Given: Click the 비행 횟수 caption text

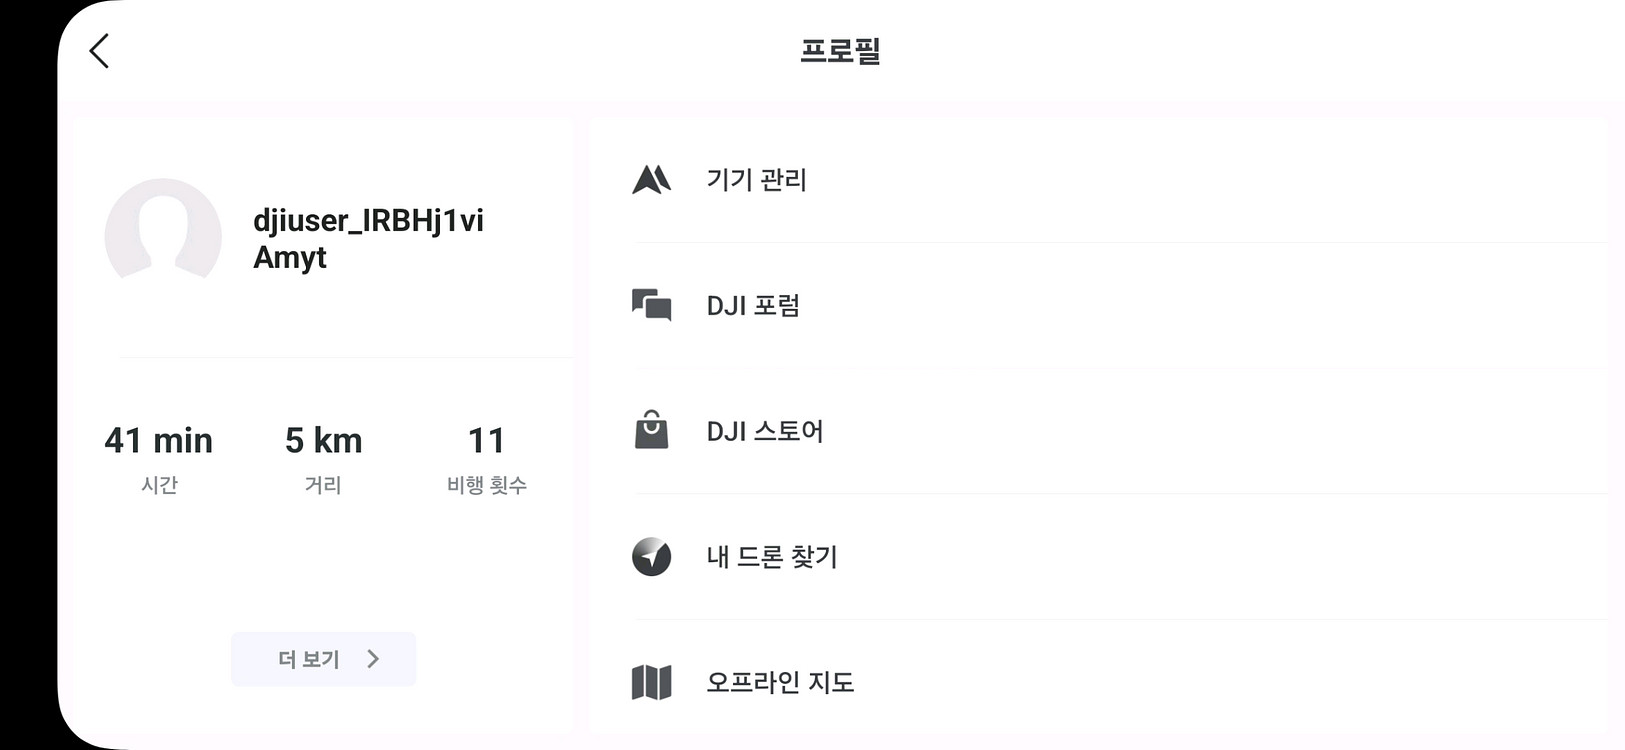Looking at the screenshot, I should (486, 485).
